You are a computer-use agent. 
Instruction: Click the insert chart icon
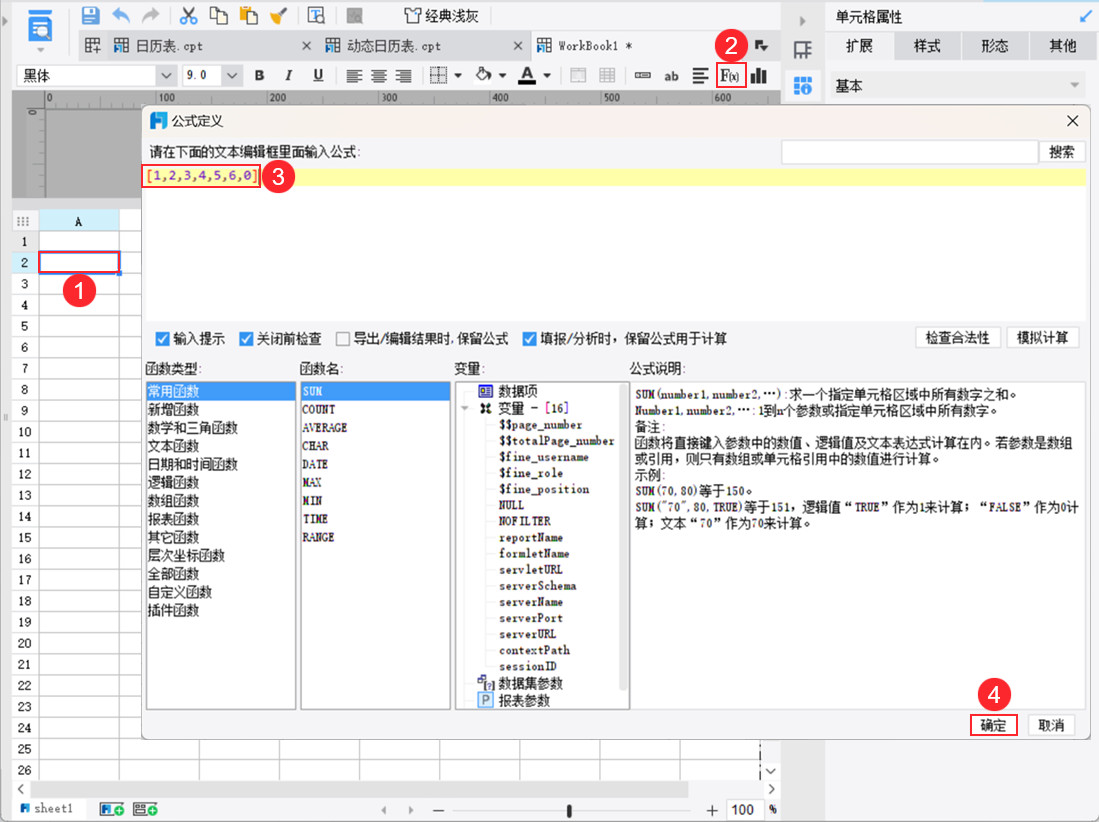pos(759,76)
